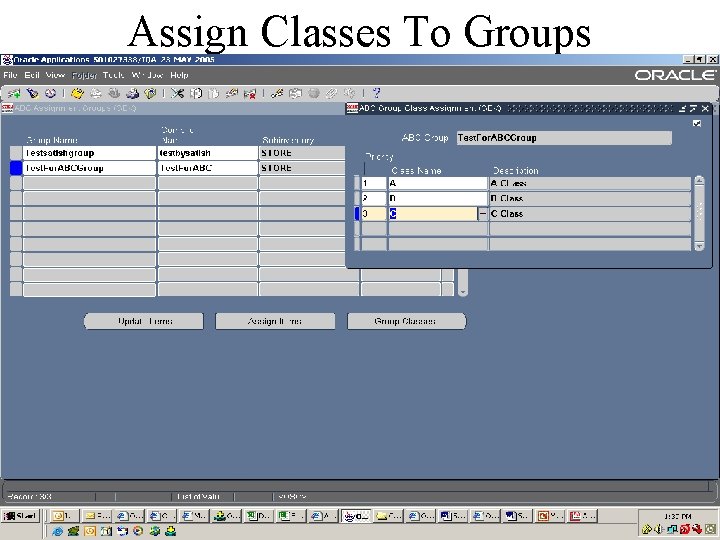Viewport: 720px width, 540px height.
Task: Click the Folder Tools toolbar icon
Action: (350, 94)
